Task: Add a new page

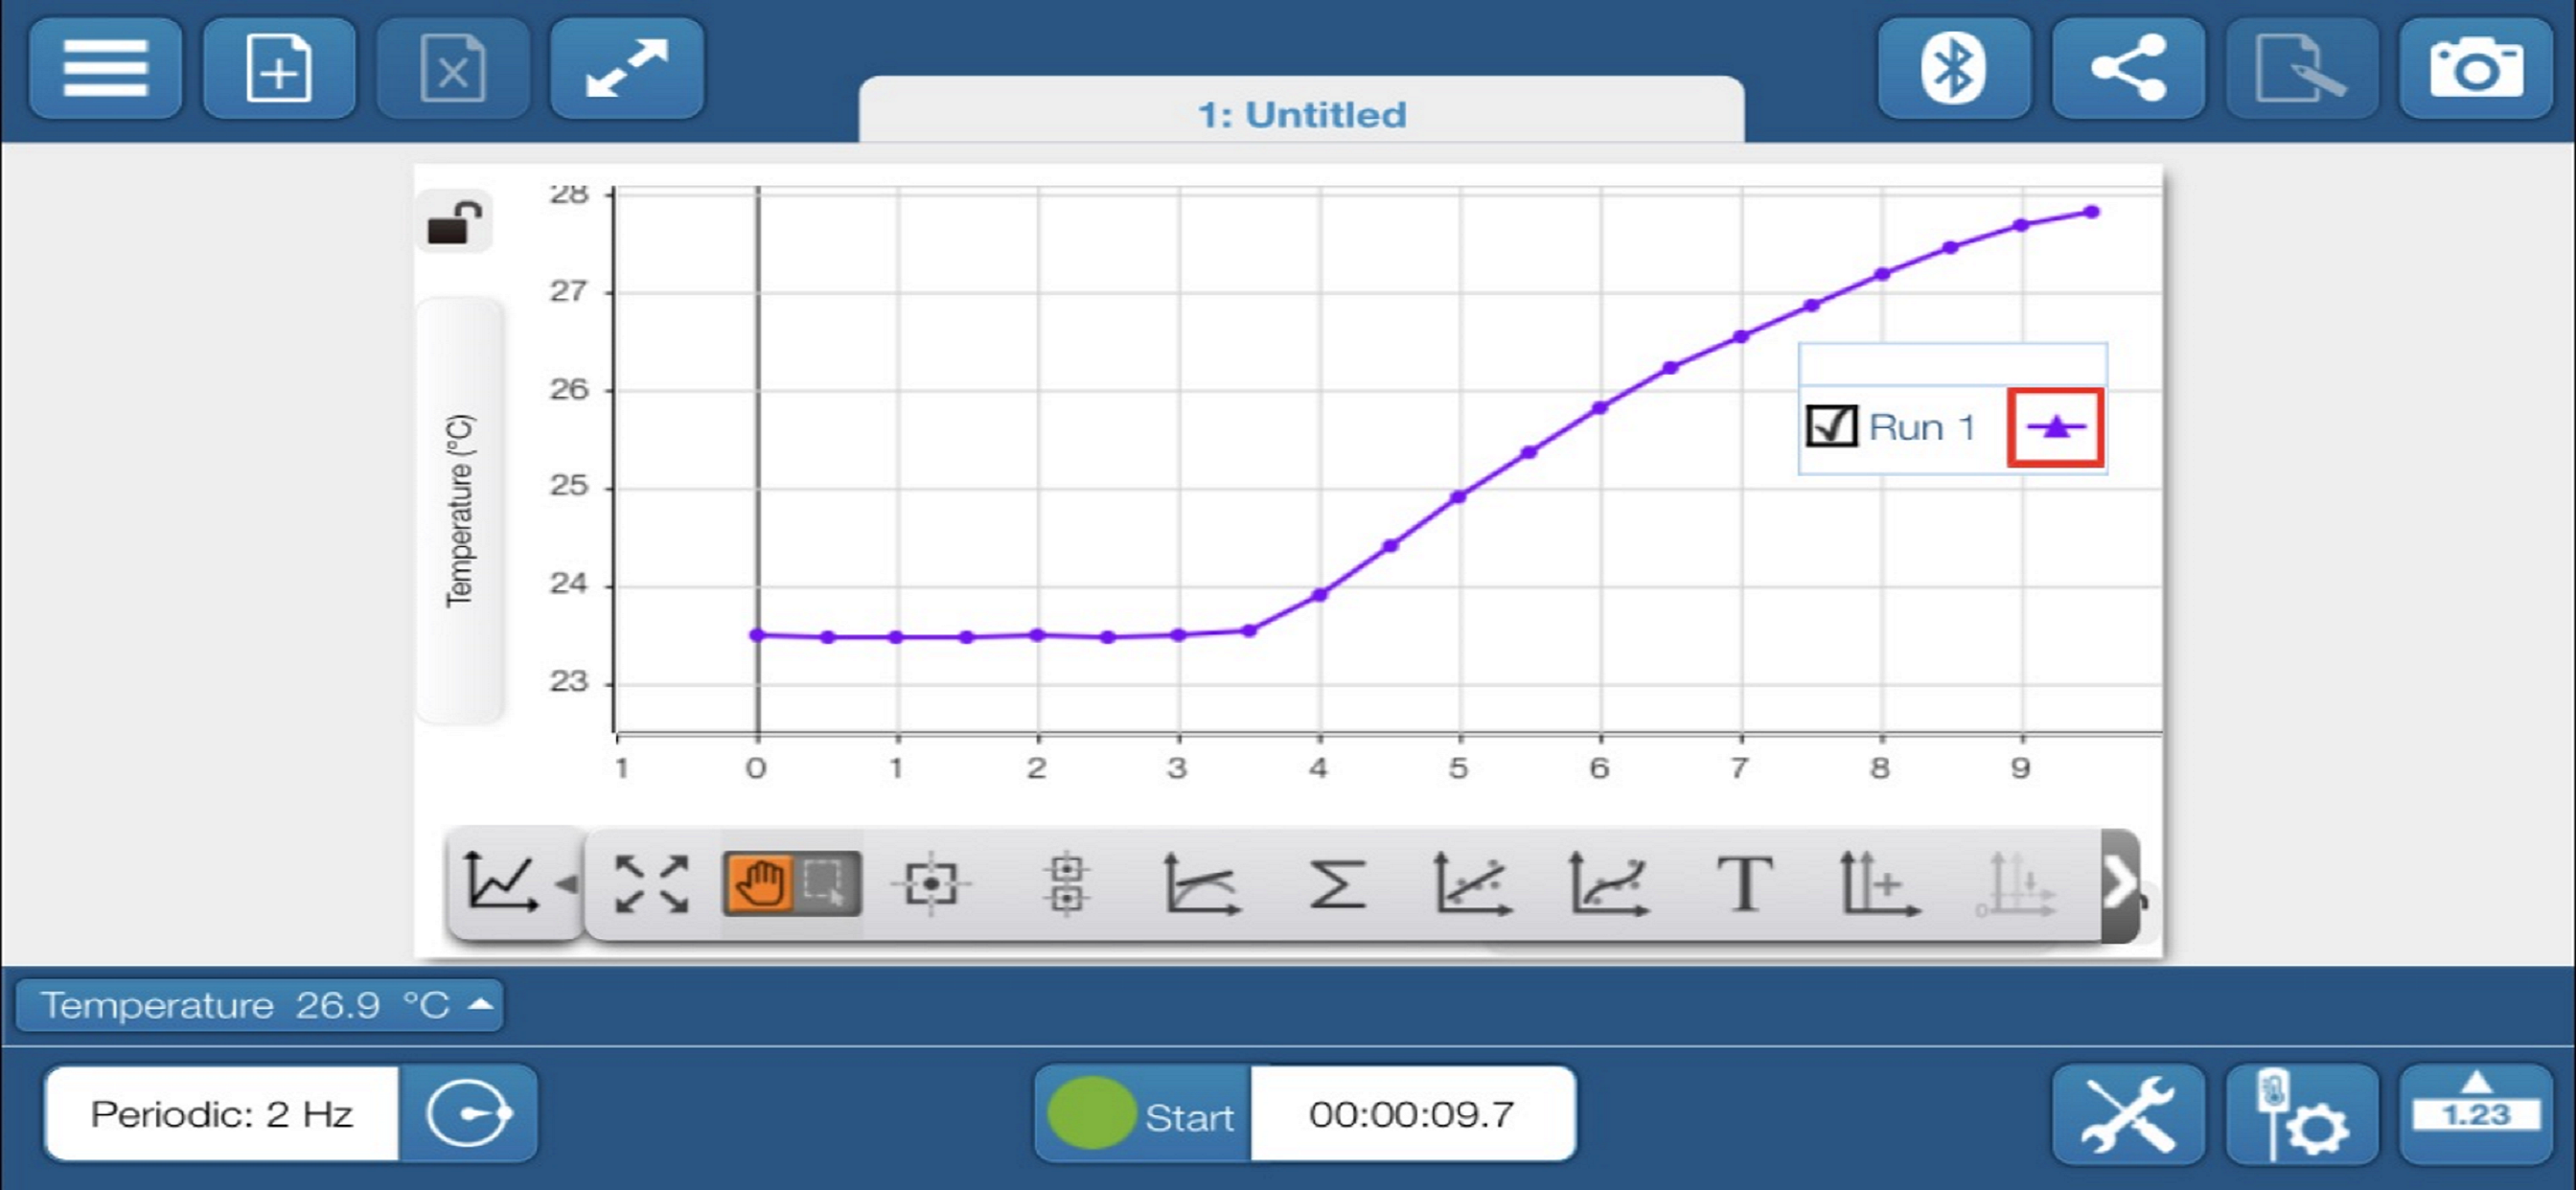Action: (x=279, y=69)
